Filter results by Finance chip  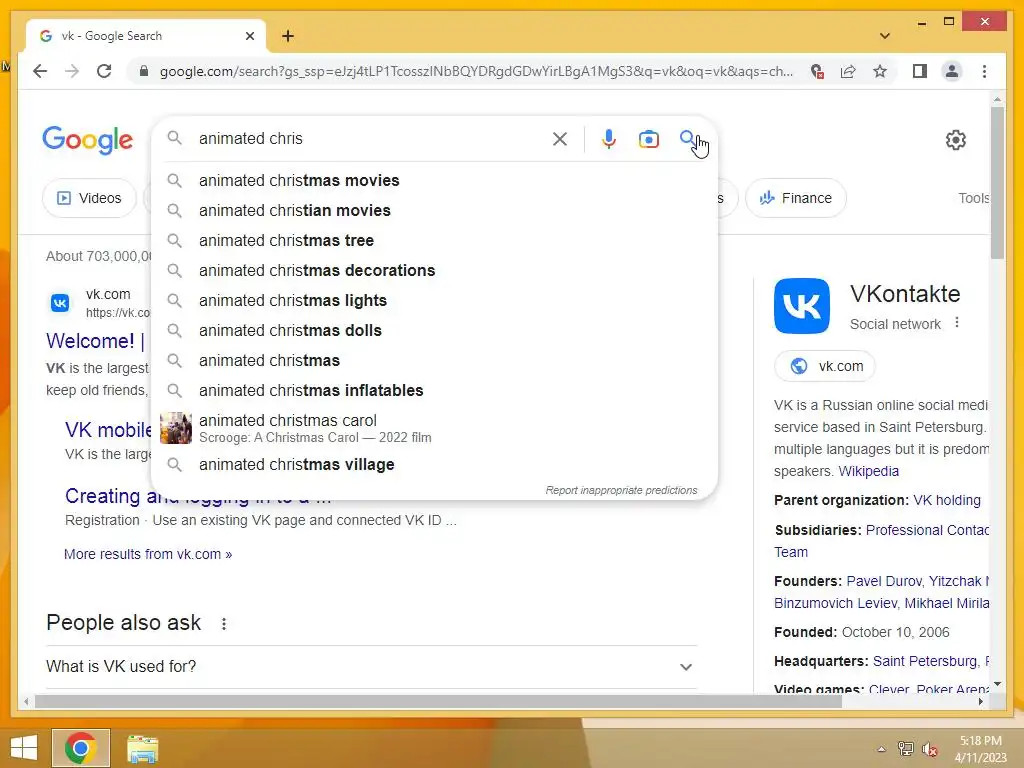[795, 198]
